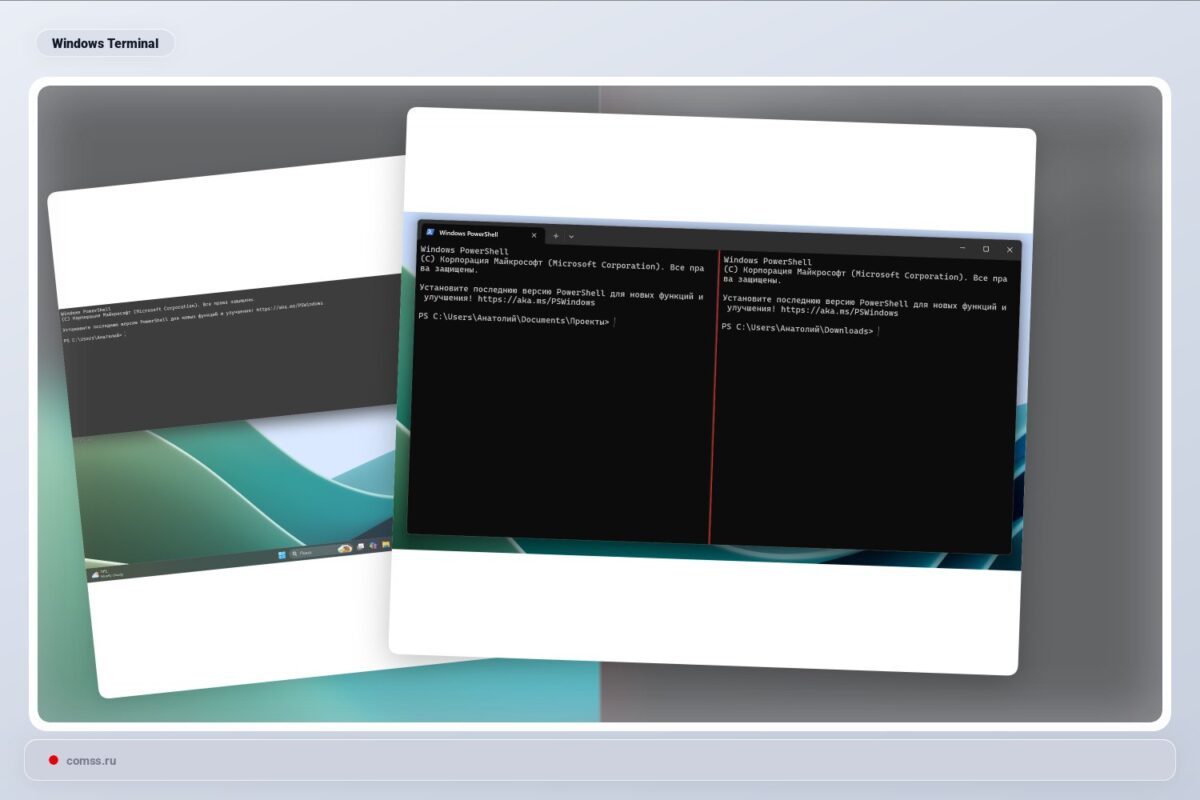Maximize the Windows Terminal window
The height and width of the screenshot is (800, 1200).
coord(986,248)
